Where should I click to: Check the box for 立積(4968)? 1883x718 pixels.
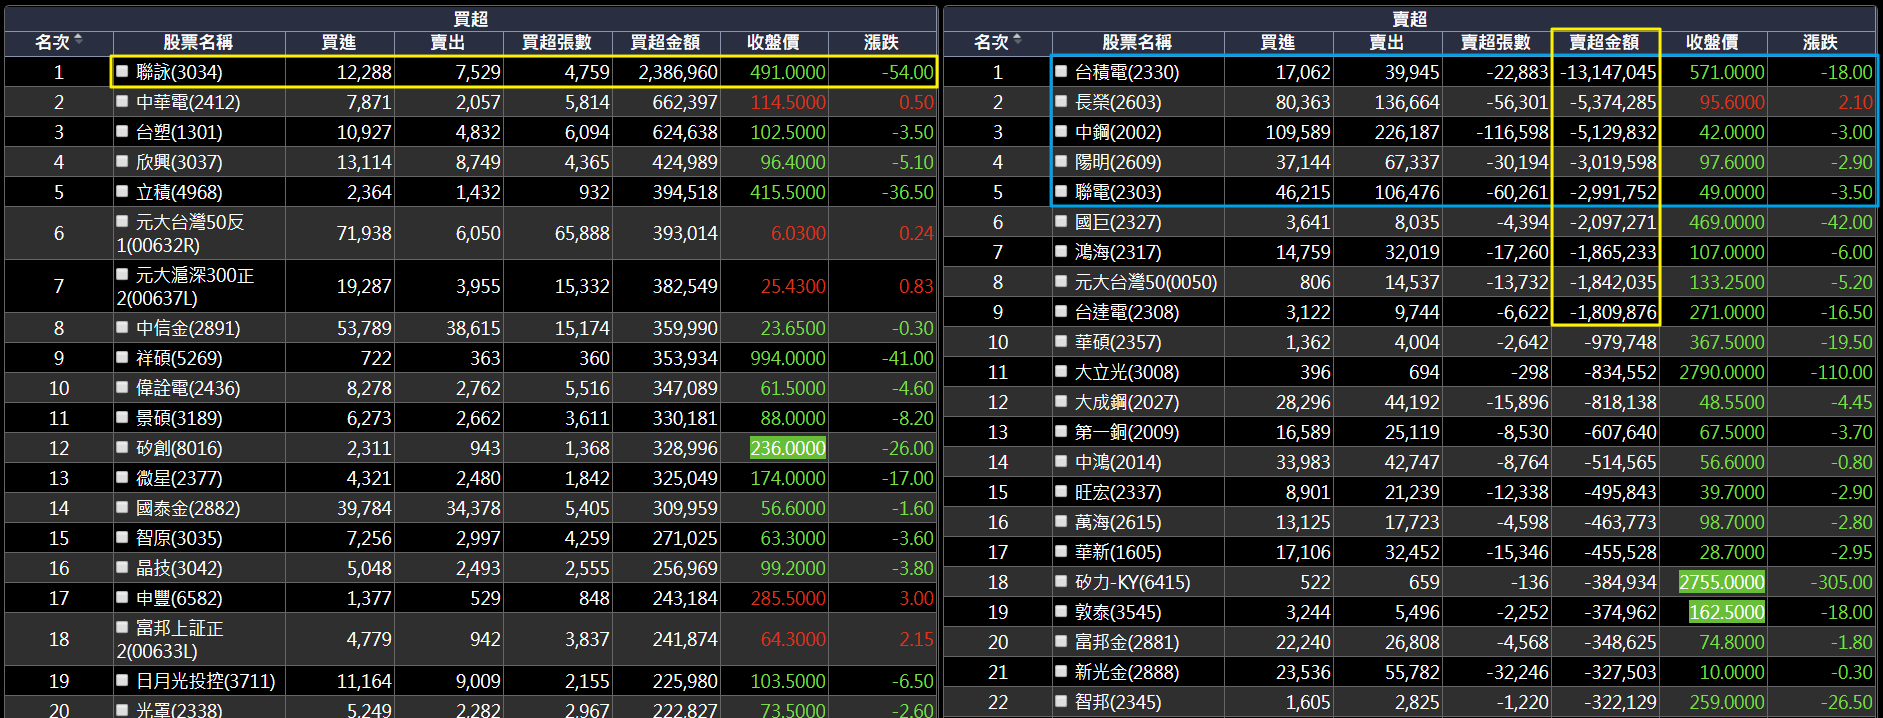122,191
